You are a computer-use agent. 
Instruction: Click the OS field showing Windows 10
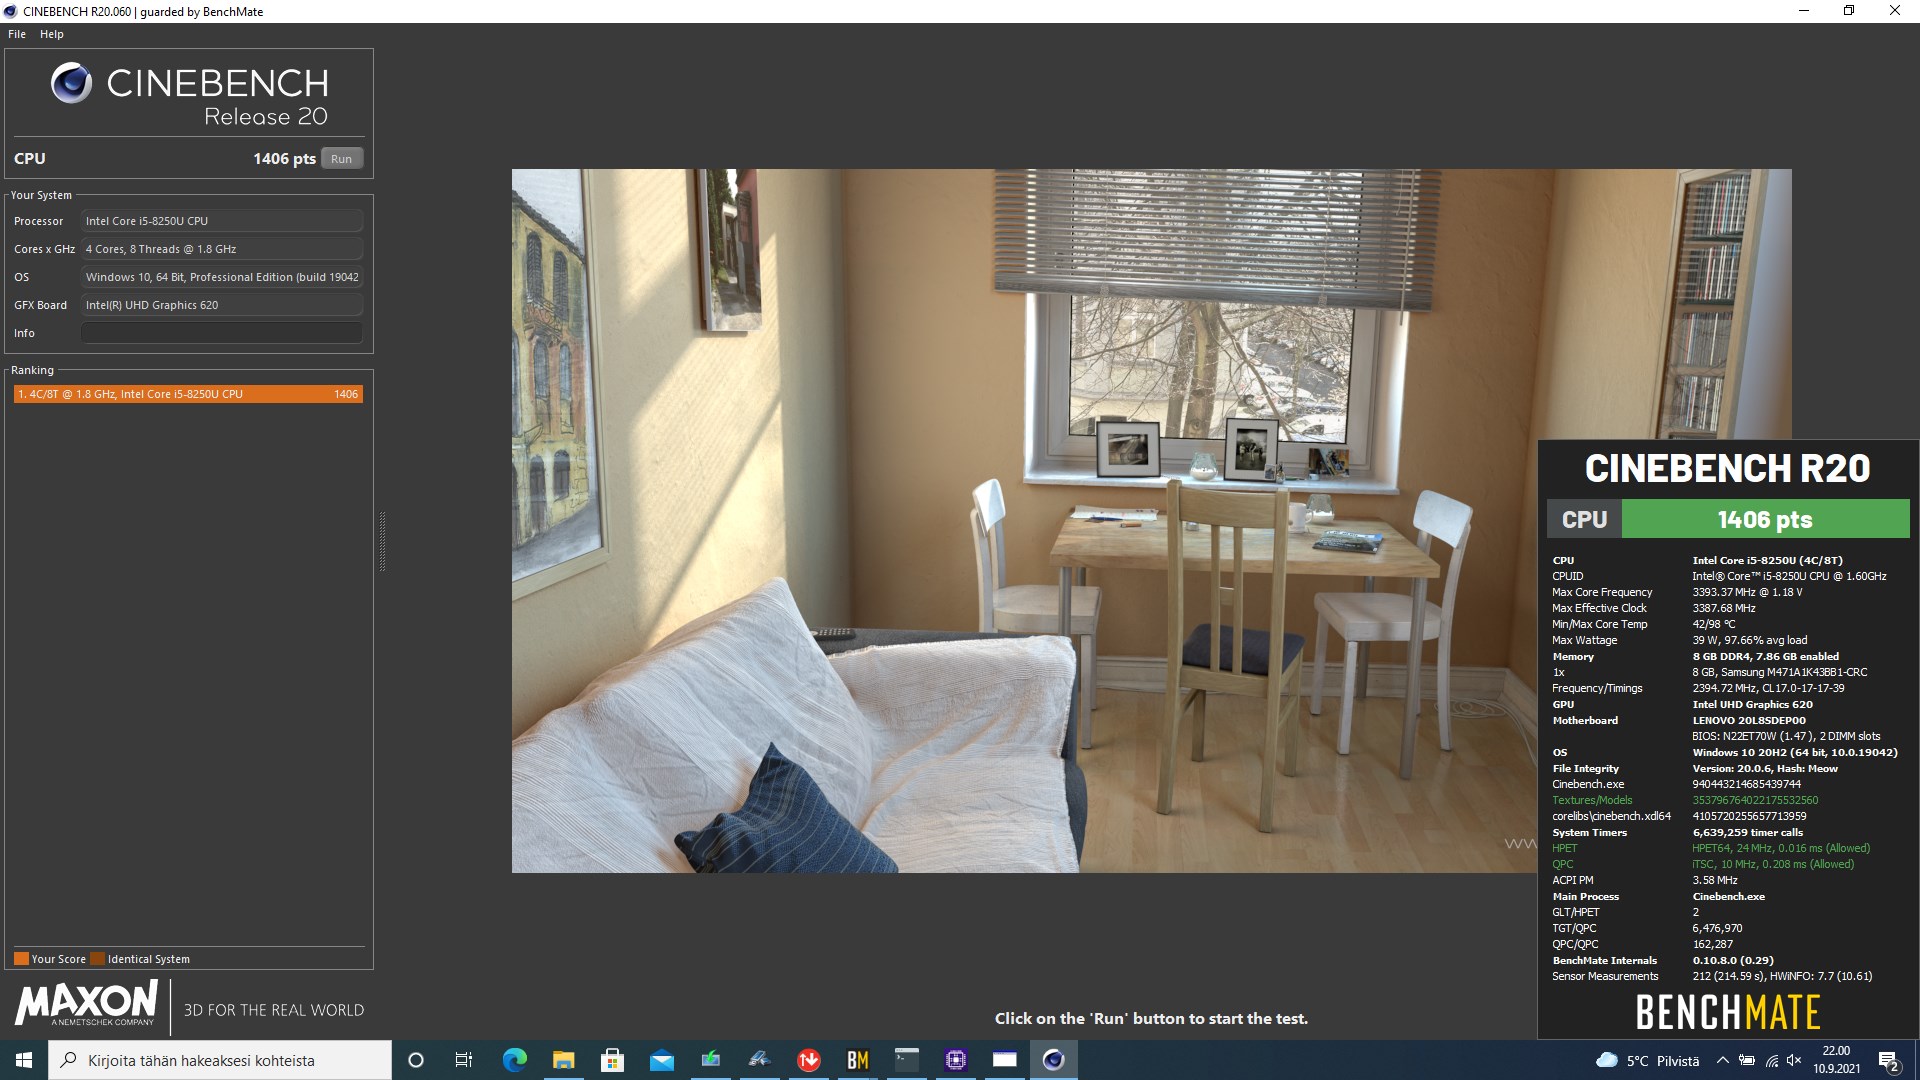(221, 277)
